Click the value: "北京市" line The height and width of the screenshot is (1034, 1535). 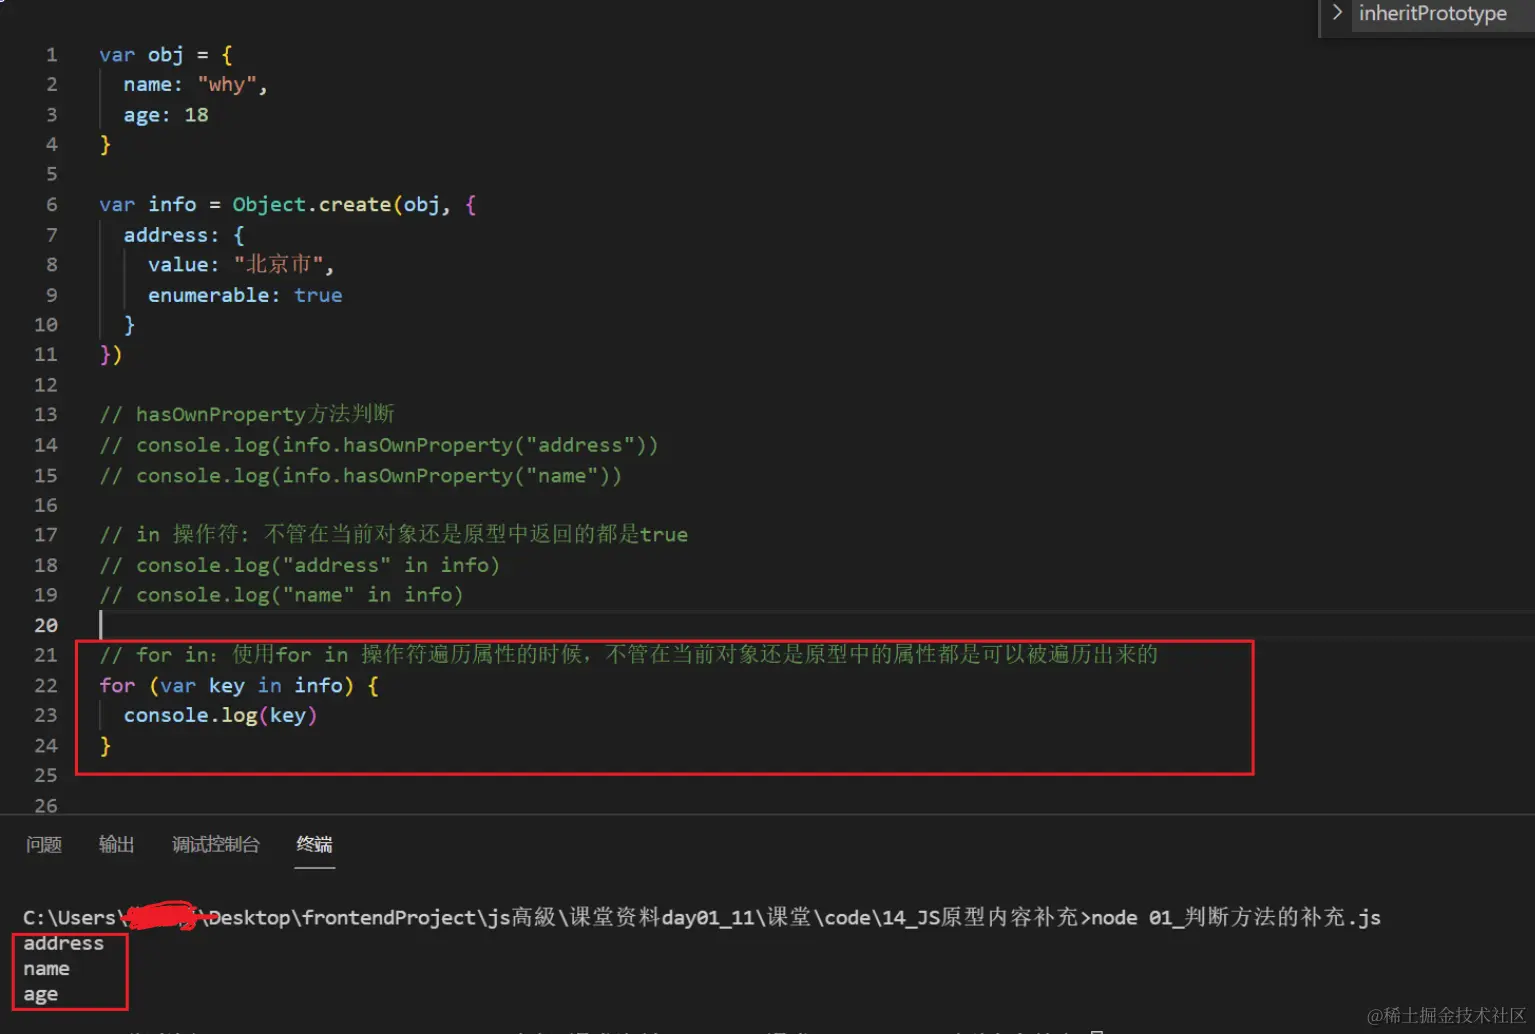click(241, 265)
